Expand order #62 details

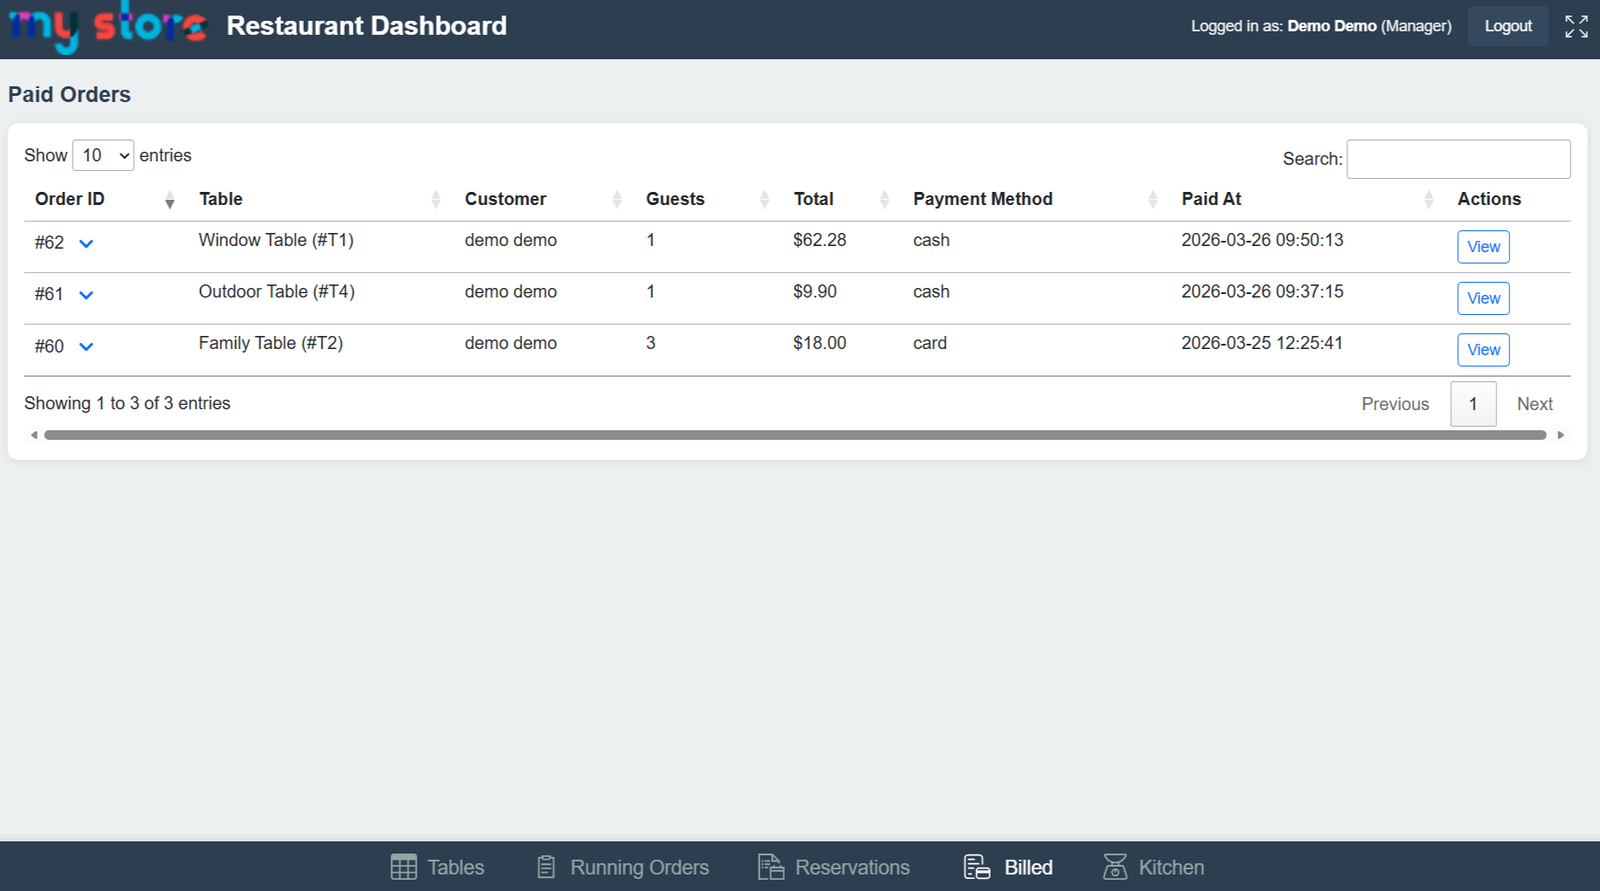[x=86, y=243]
